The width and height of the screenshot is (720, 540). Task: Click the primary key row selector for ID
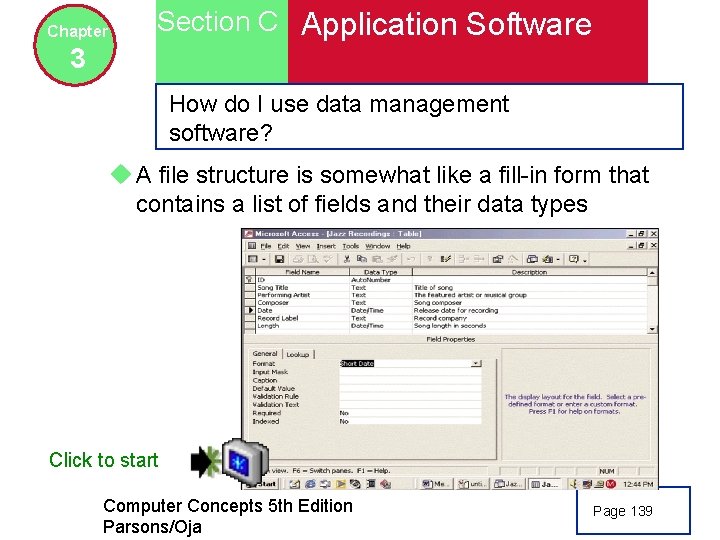(x=250, y=280)
